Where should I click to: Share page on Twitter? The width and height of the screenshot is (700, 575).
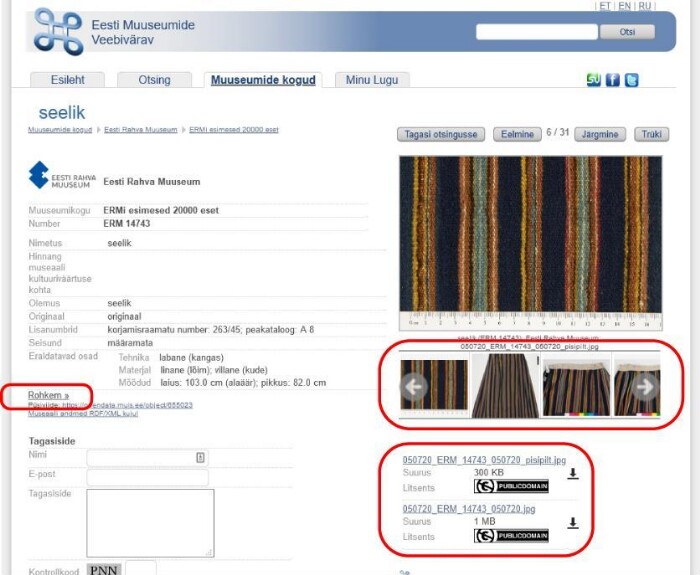pyautogui.click(x=631, y=81)
